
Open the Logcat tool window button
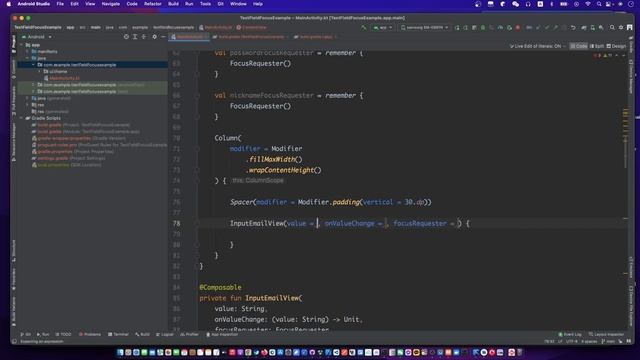tap(165, 334)
